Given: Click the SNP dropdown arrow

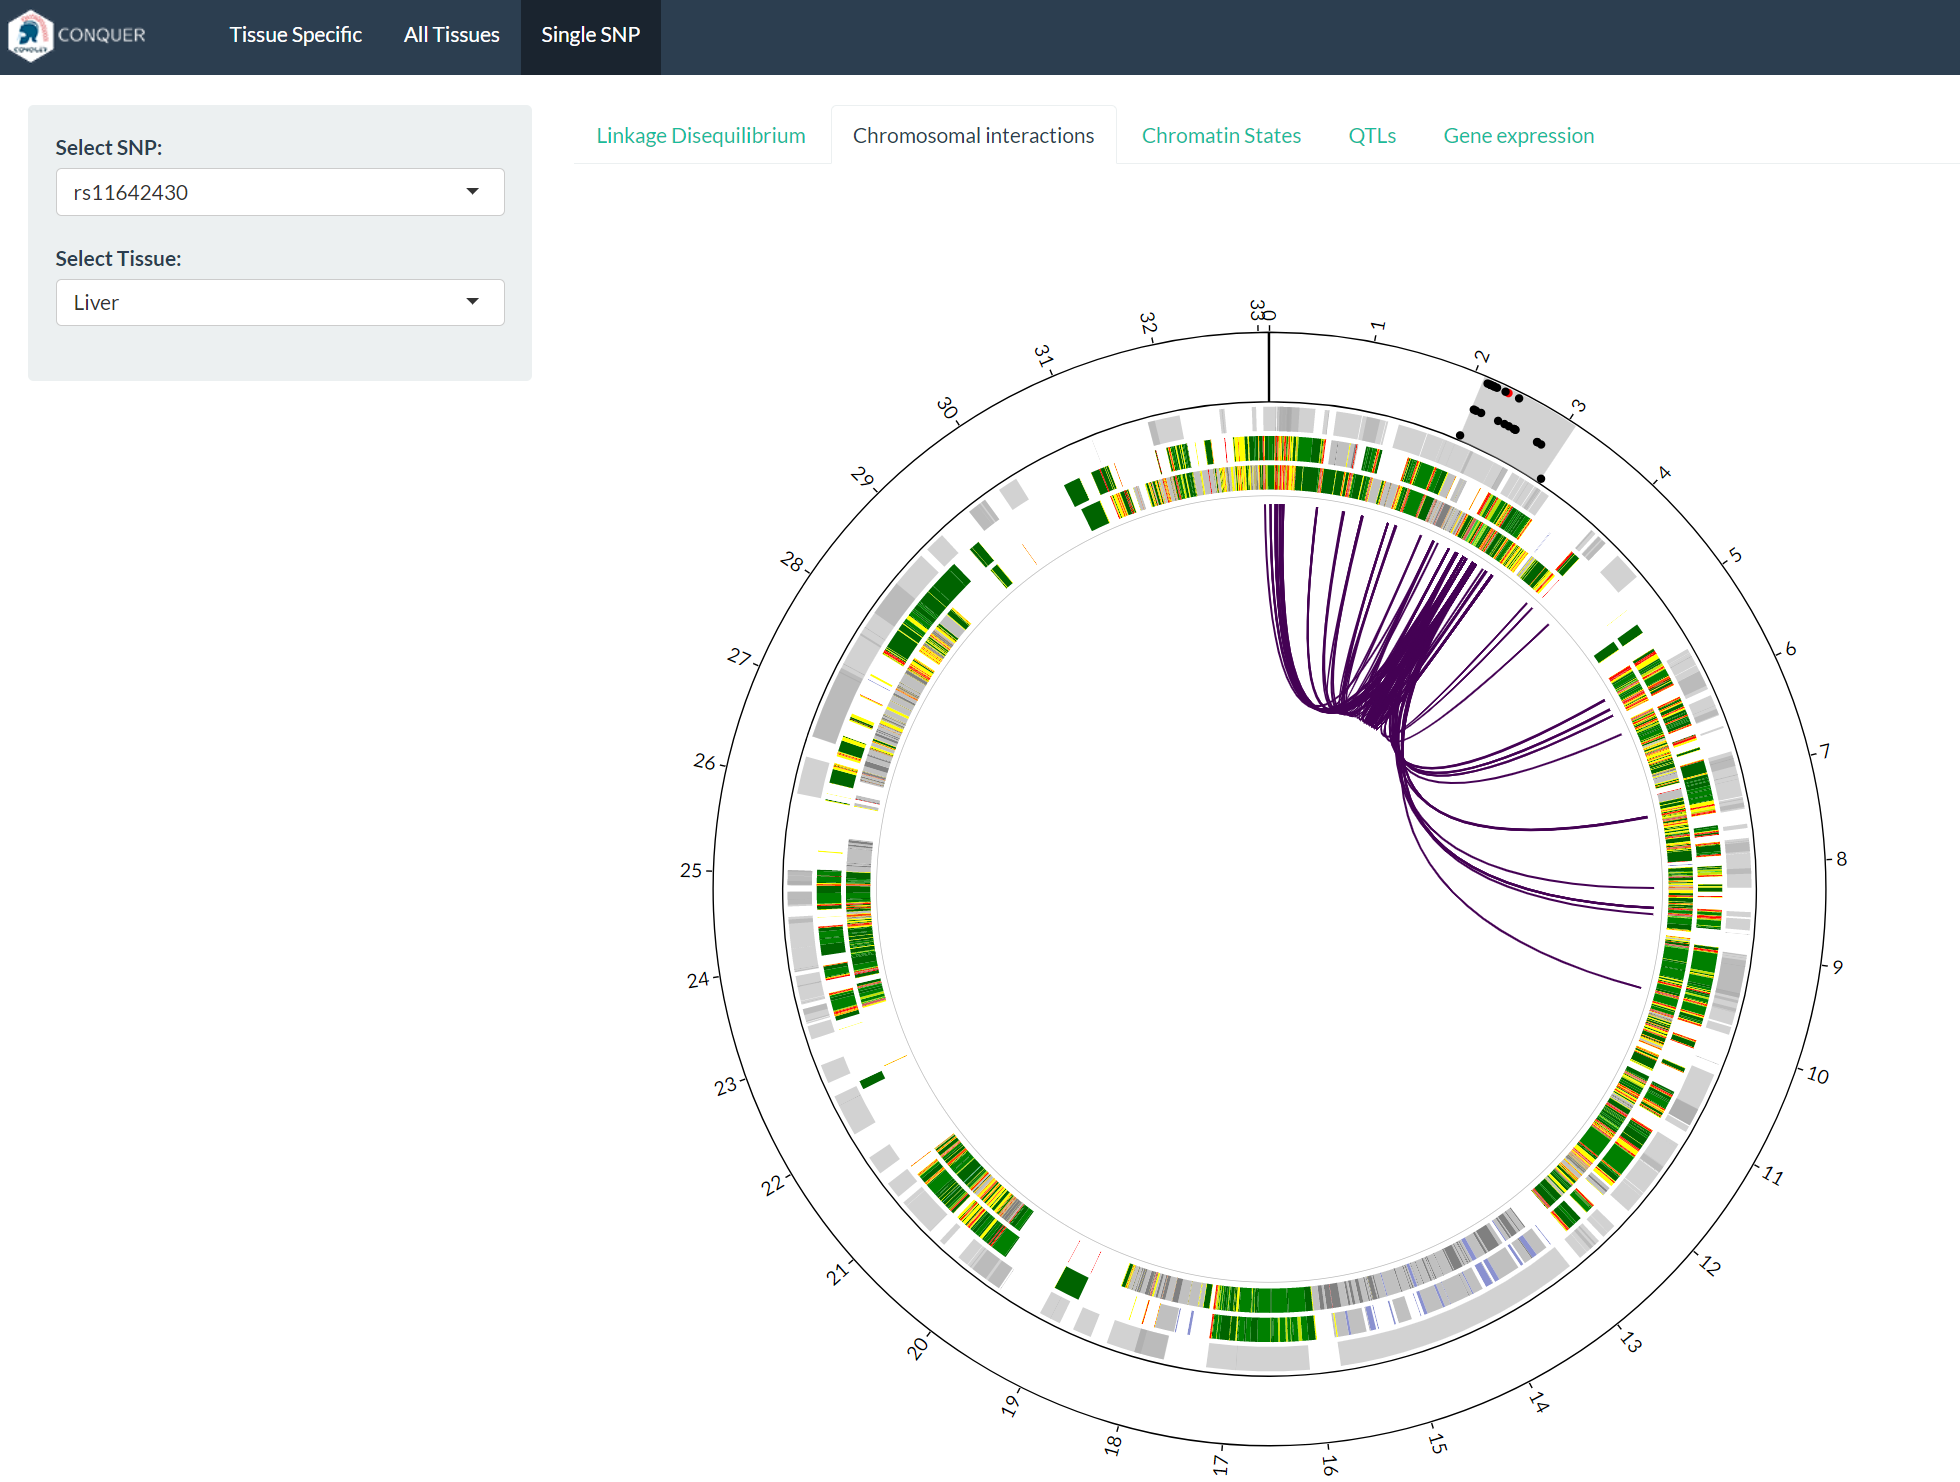Looking at the screenshot, I should pos(472,191).
